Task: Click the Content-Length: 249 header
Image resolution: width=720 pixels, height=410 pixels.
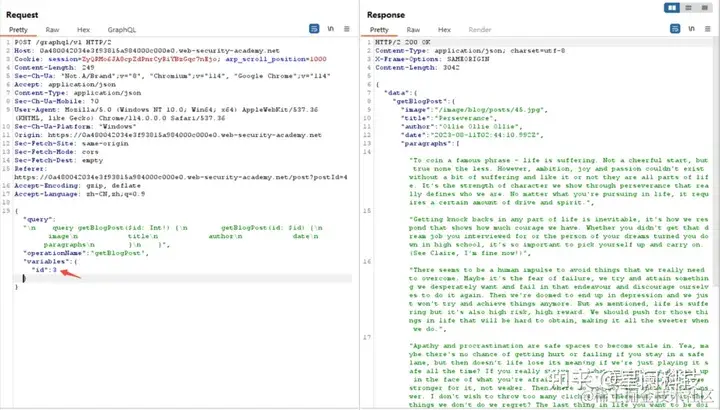Action: click(x=54, y=67)
